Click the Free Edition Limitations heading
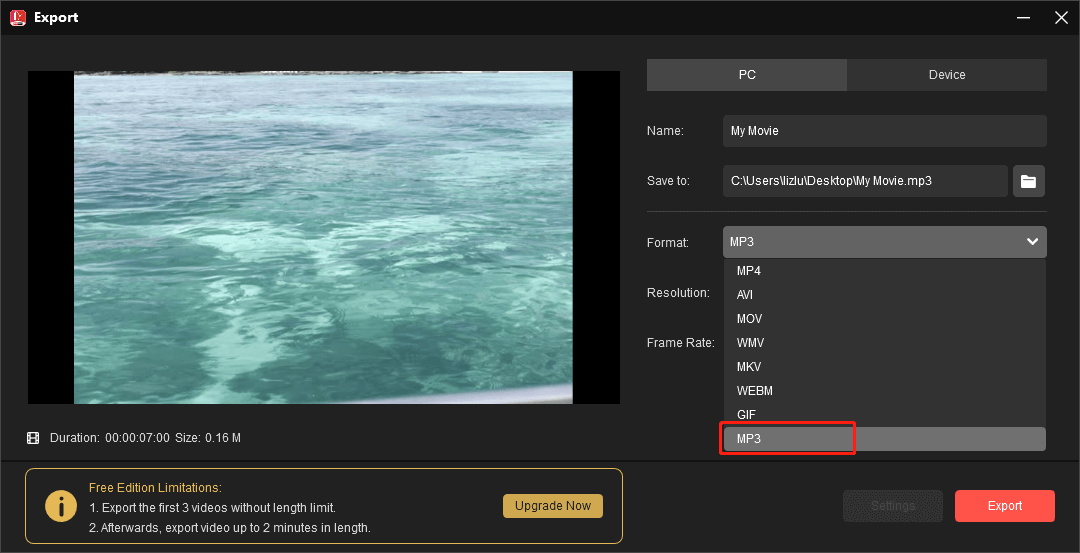Image resolution: width=1080 pixels, height=553 pixels. (x=156, y=488)
